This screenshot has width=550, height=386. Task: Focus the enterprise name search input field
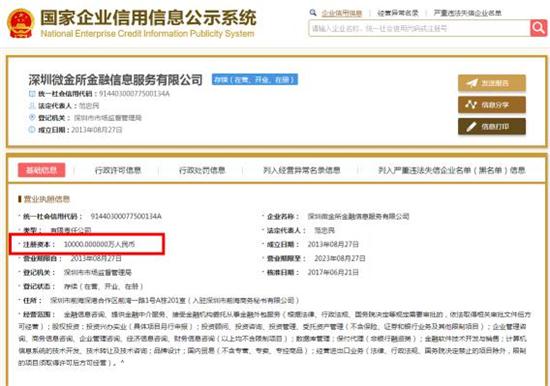tap(419, 28)
